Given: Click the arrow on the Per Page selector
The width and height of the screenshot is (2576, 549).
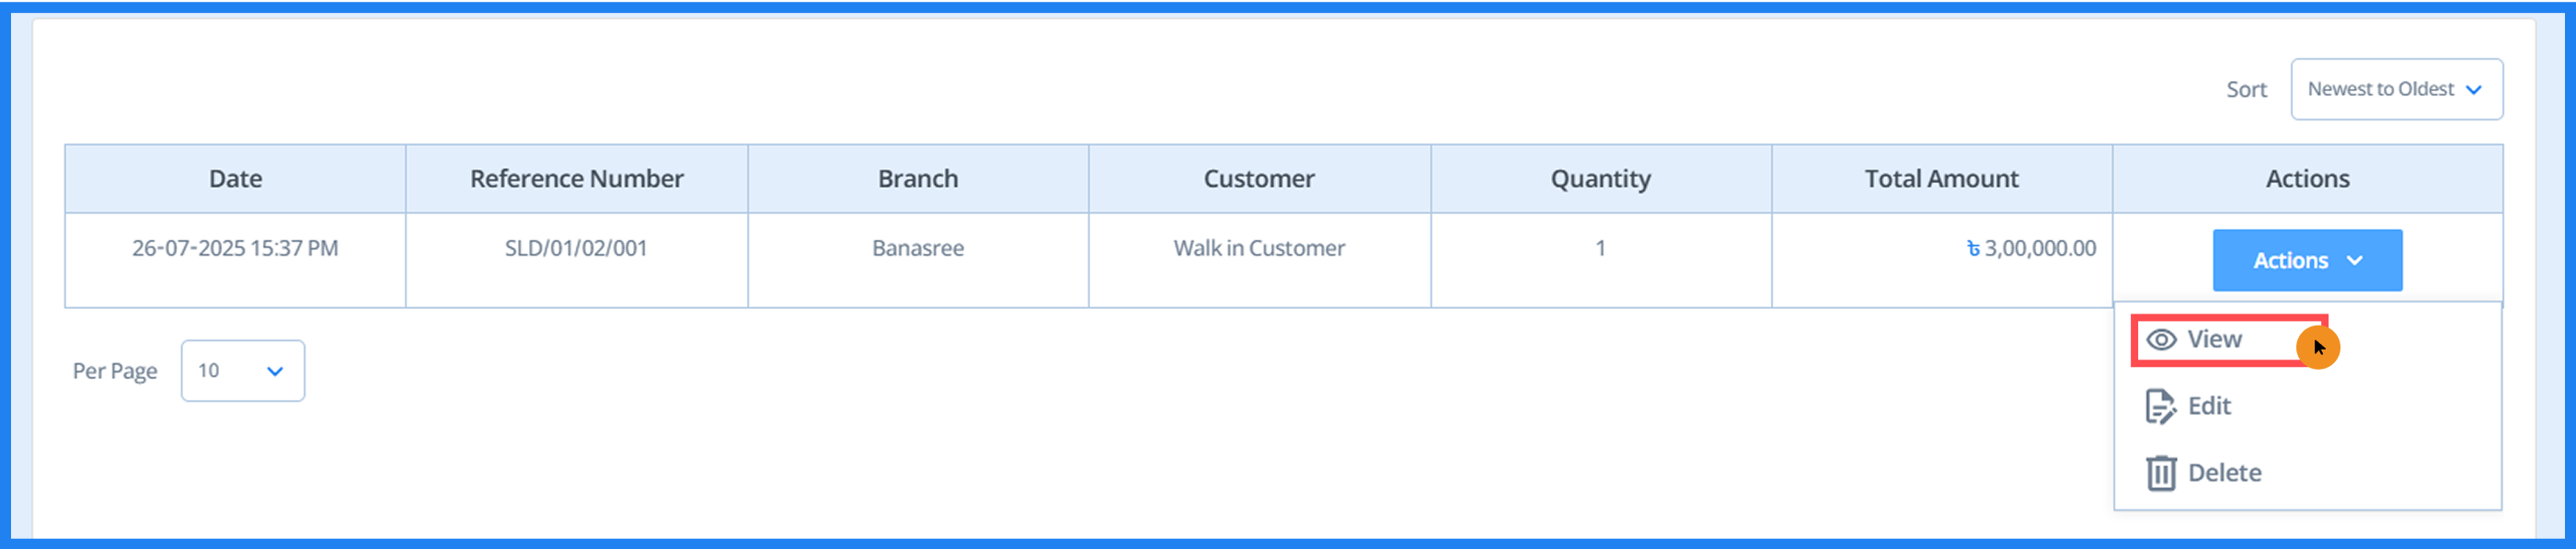Looking at the screenshot, I should pos(273,371).
